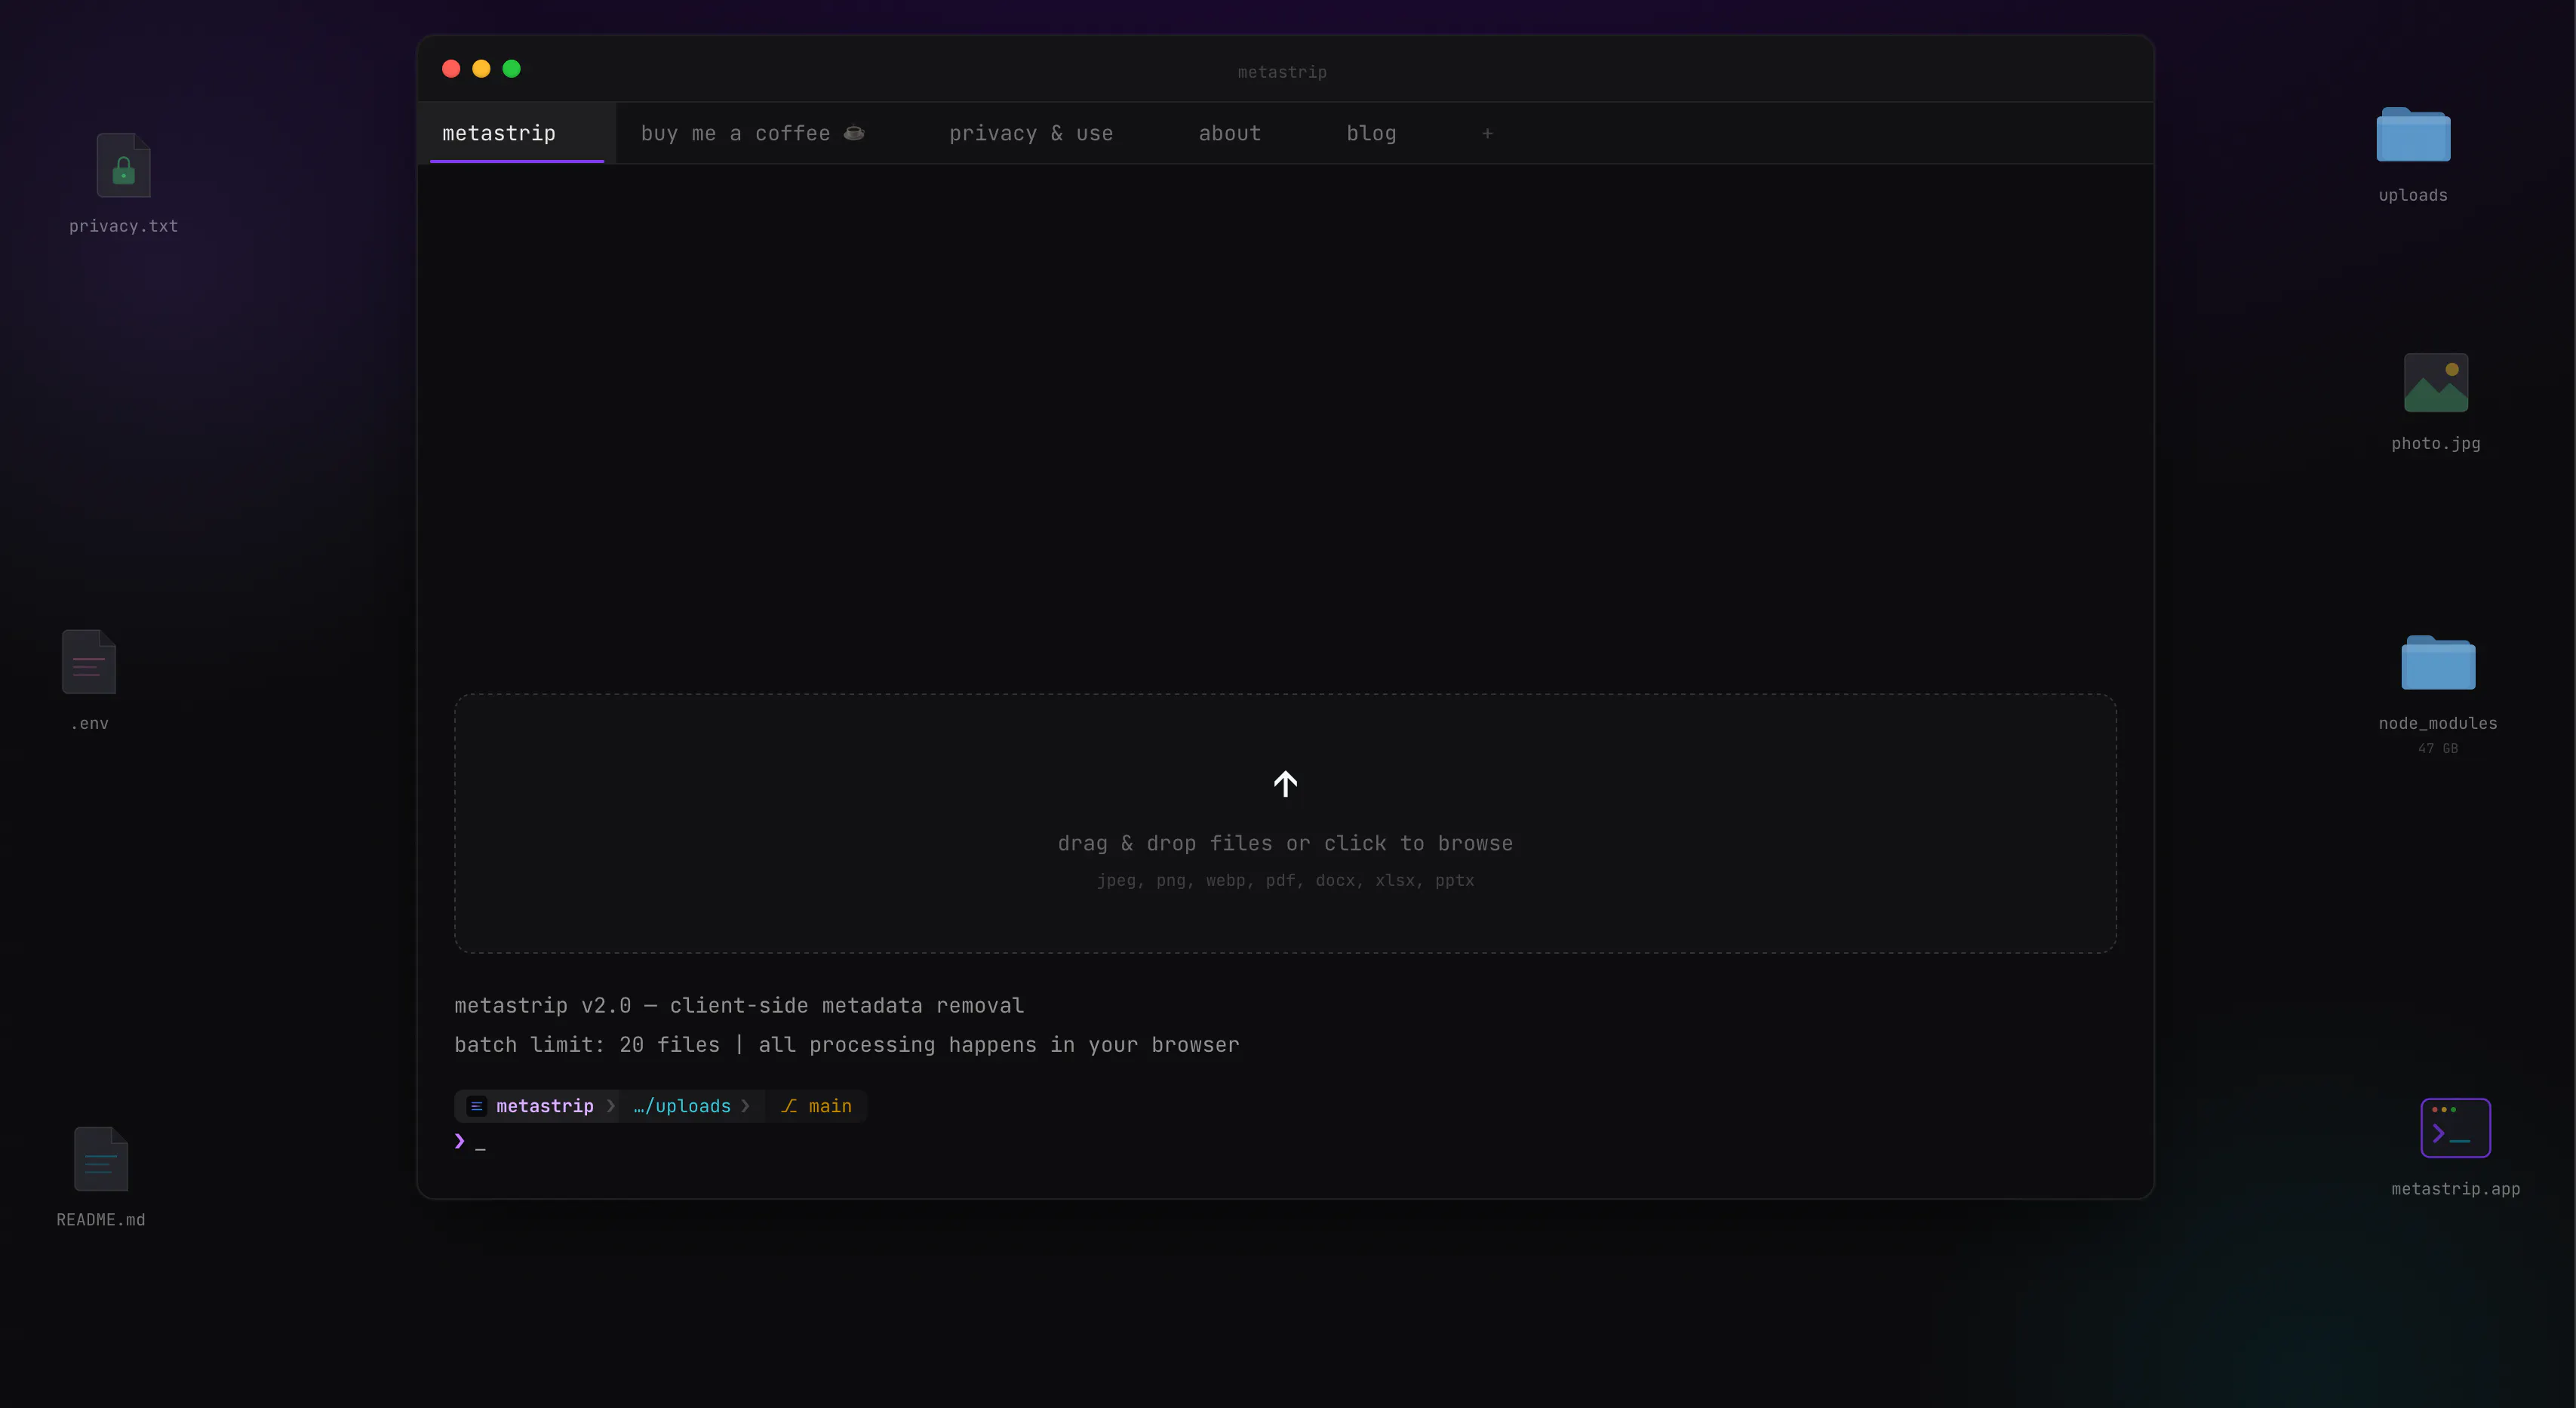The width and height of the screenshot is (2576, 1408).
Task: Close the metastrip window with red button
Action: point(451,69)
